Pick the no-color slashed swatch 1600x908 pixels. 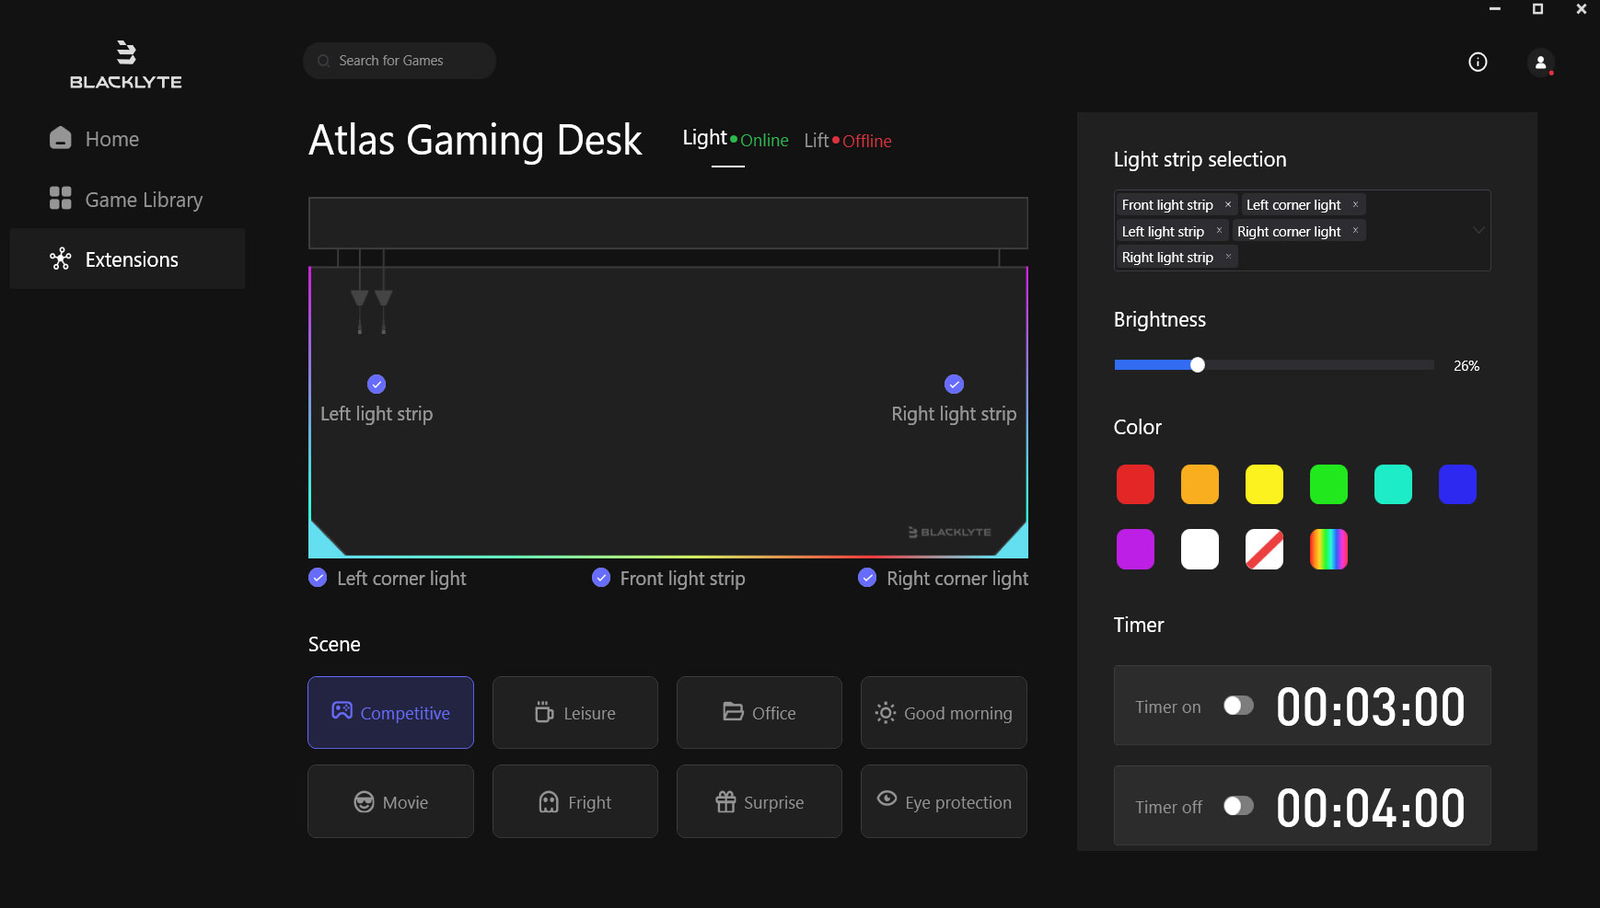pos(1264,549)
